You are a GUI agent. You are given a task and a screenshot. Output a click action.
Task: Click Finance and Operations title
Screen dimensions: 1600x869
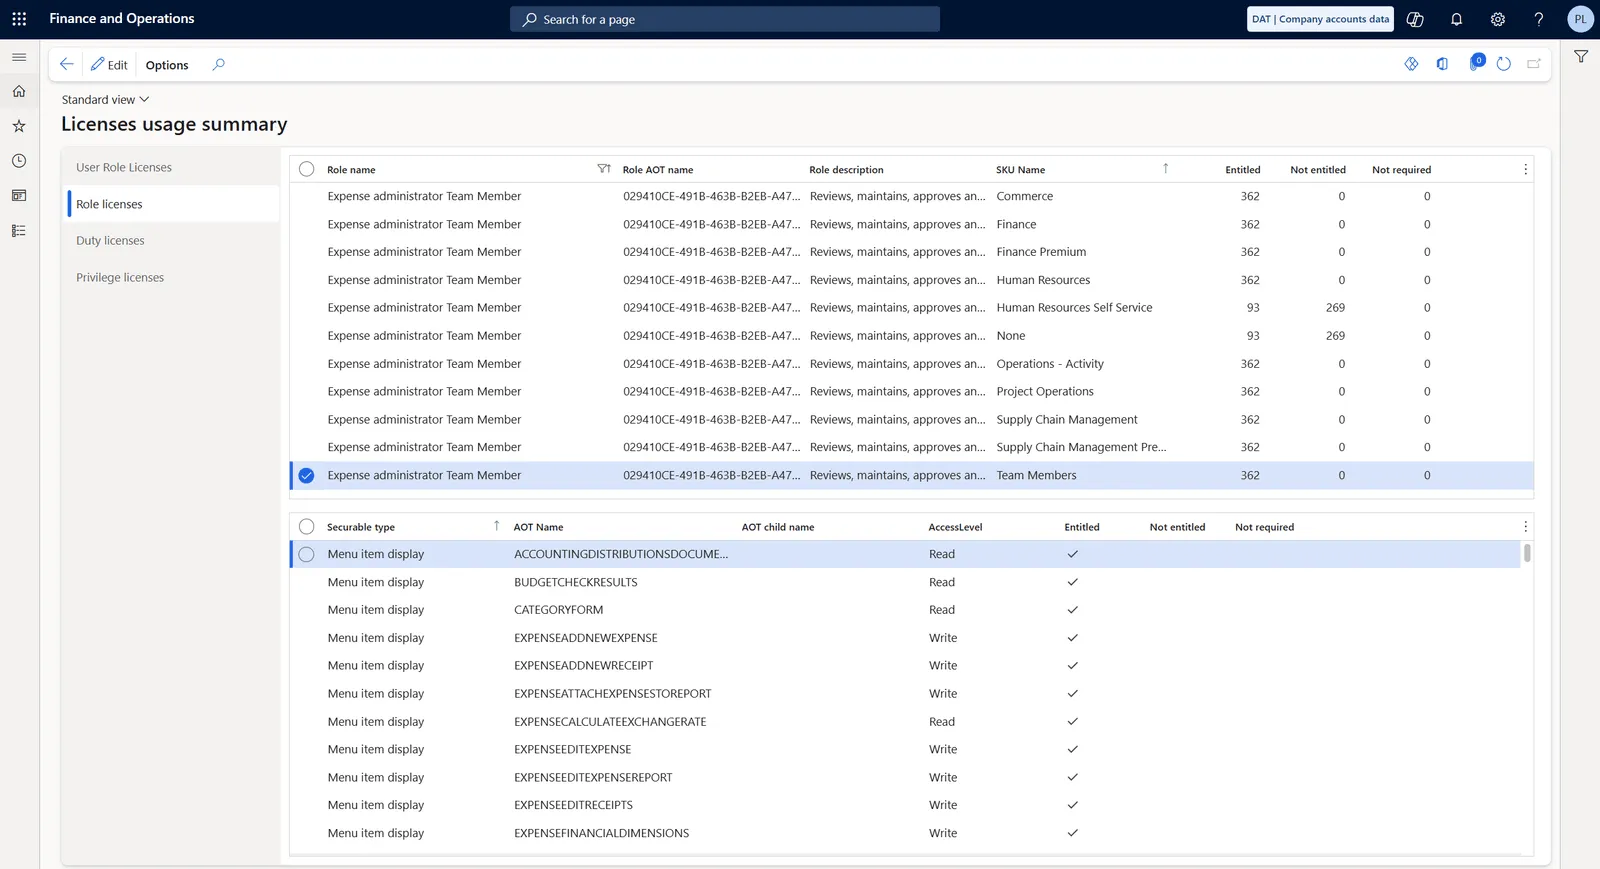tap(122, 19)
